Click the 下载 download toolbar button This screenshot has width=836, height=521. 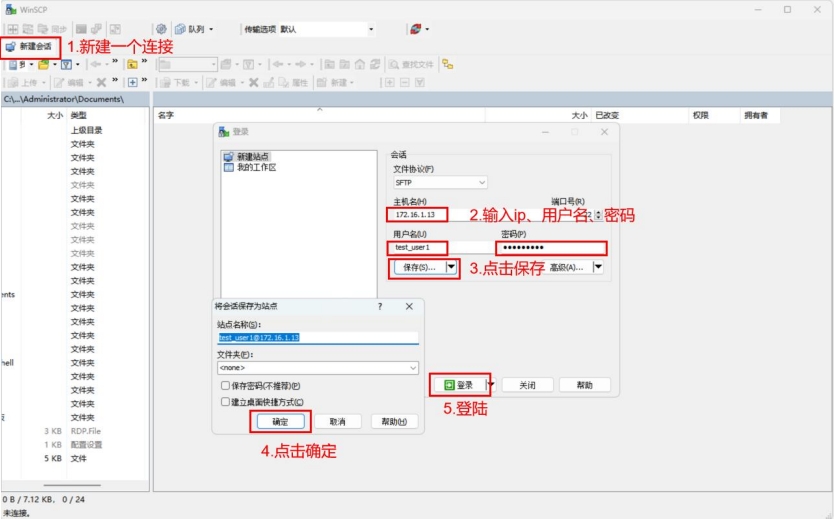click(x=175, y=82)
